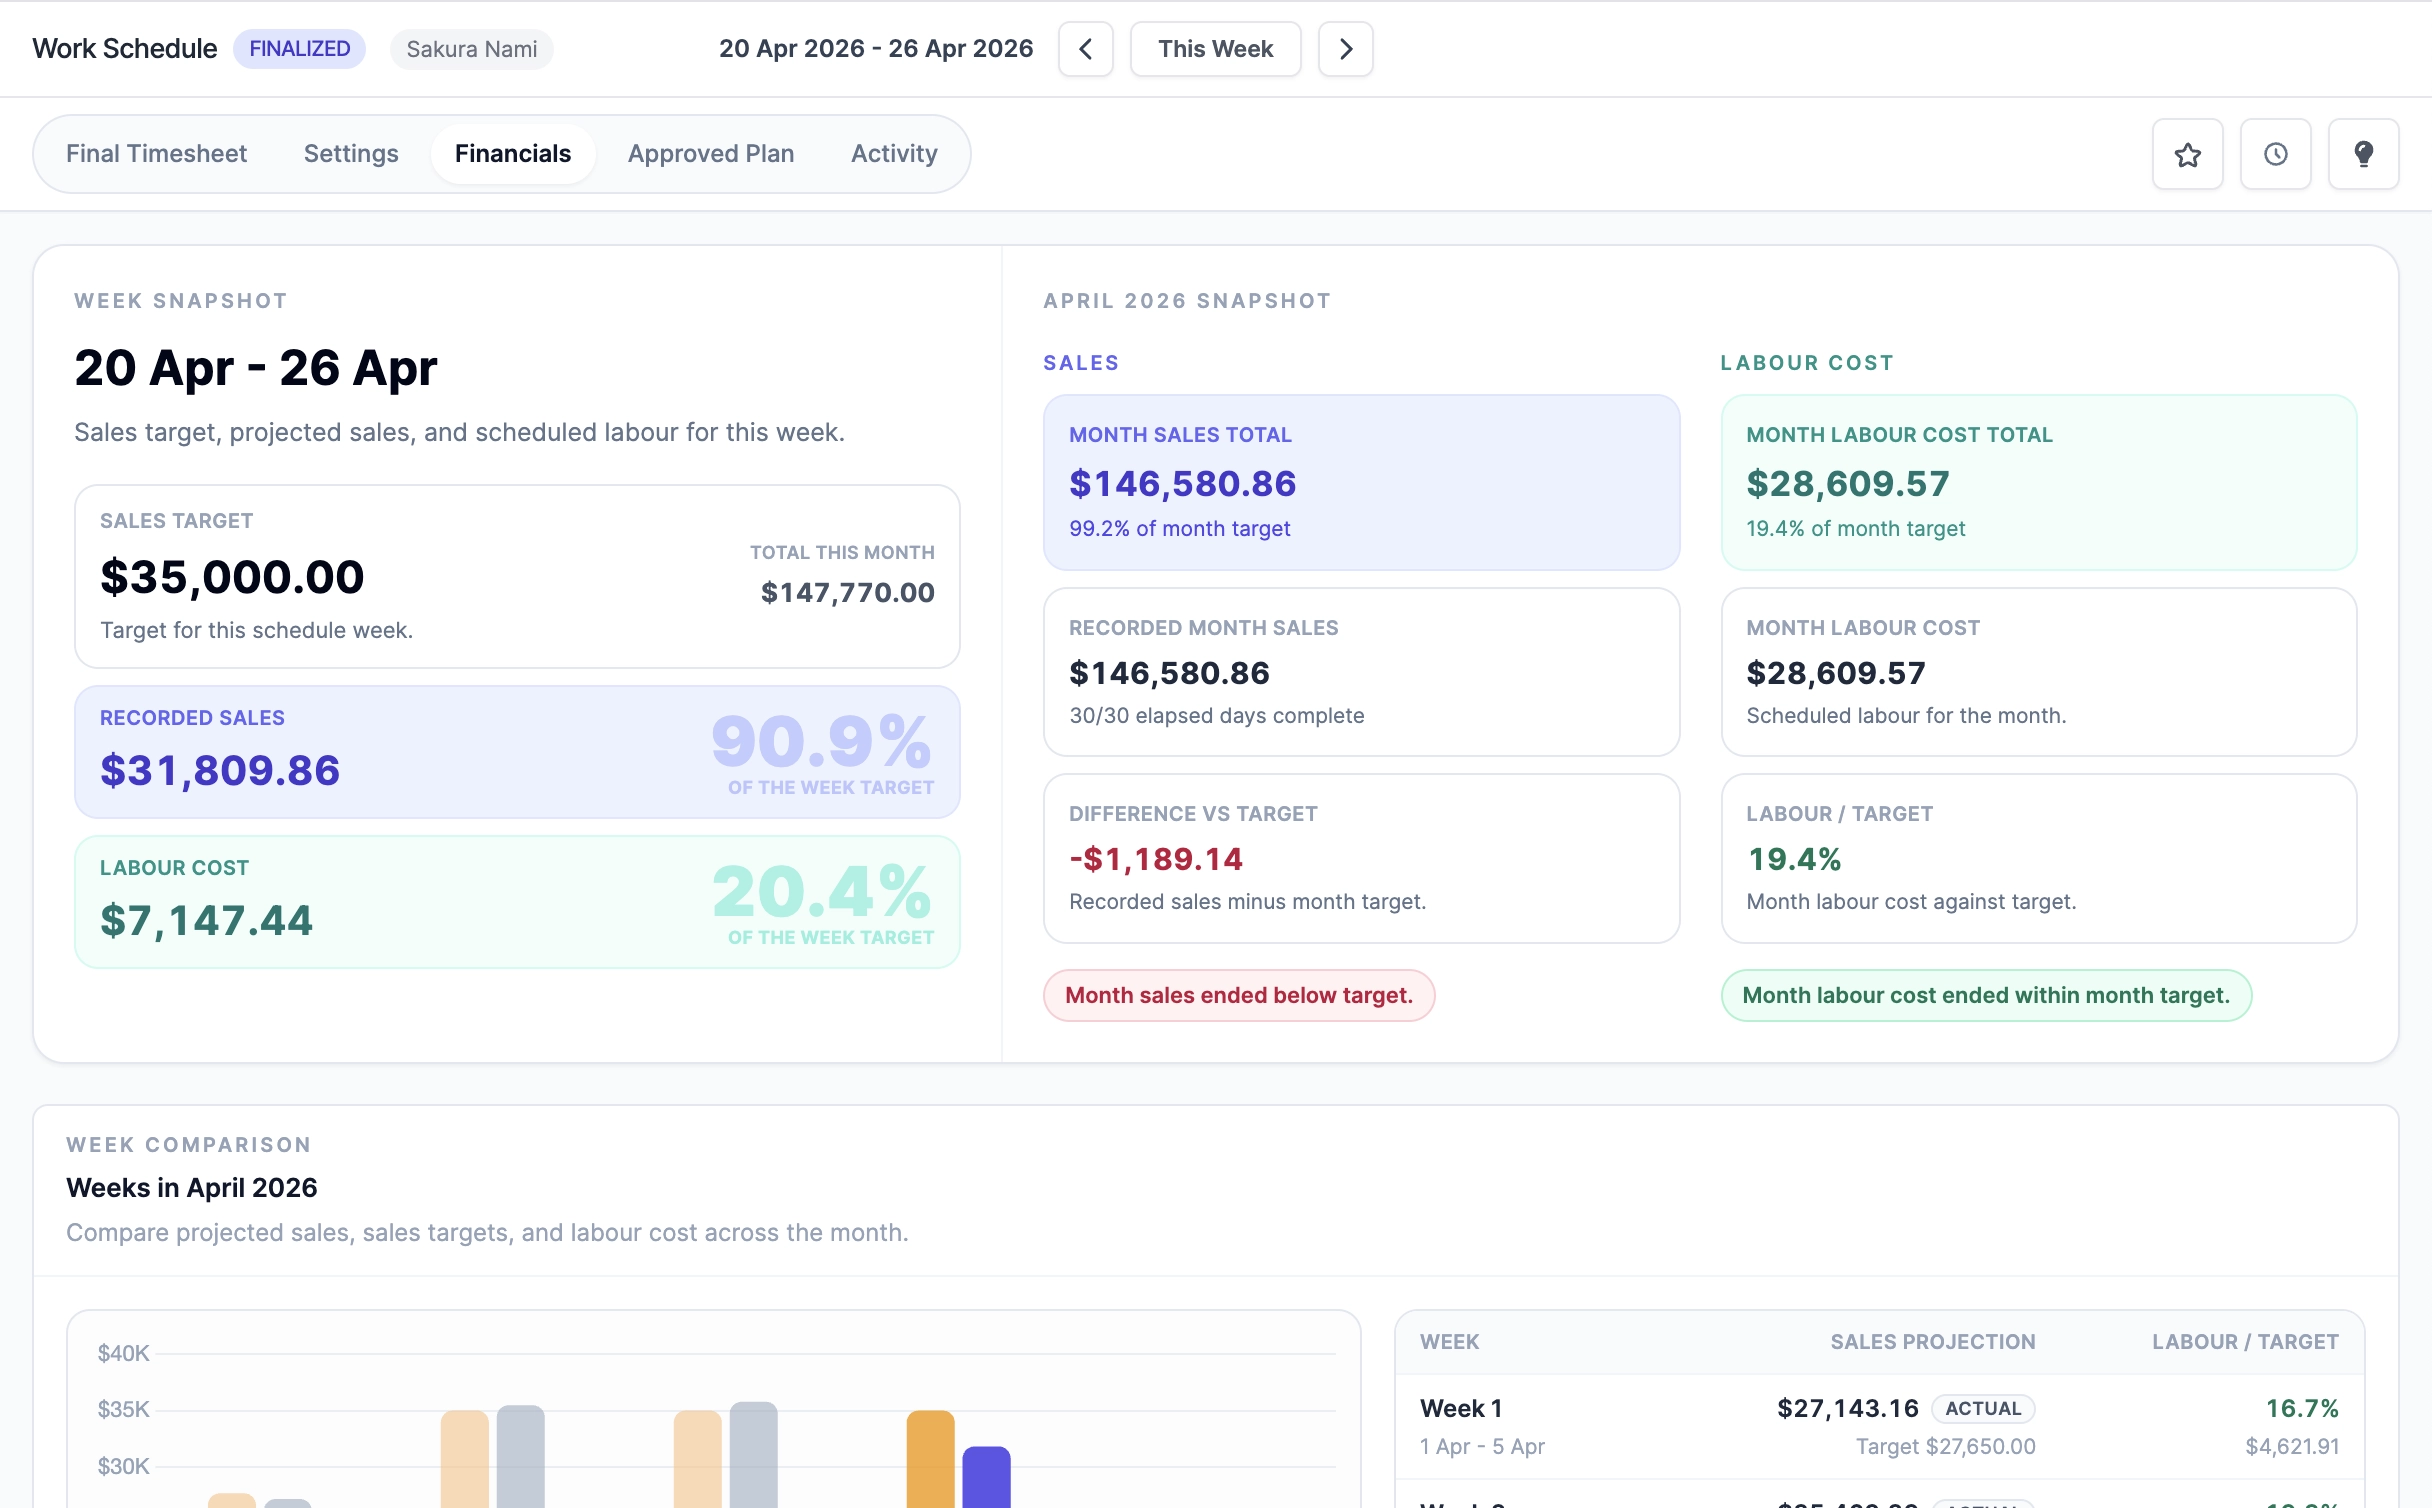Open the history clock icon
Viewport: 2432px width, 1508px height.
2275,154
